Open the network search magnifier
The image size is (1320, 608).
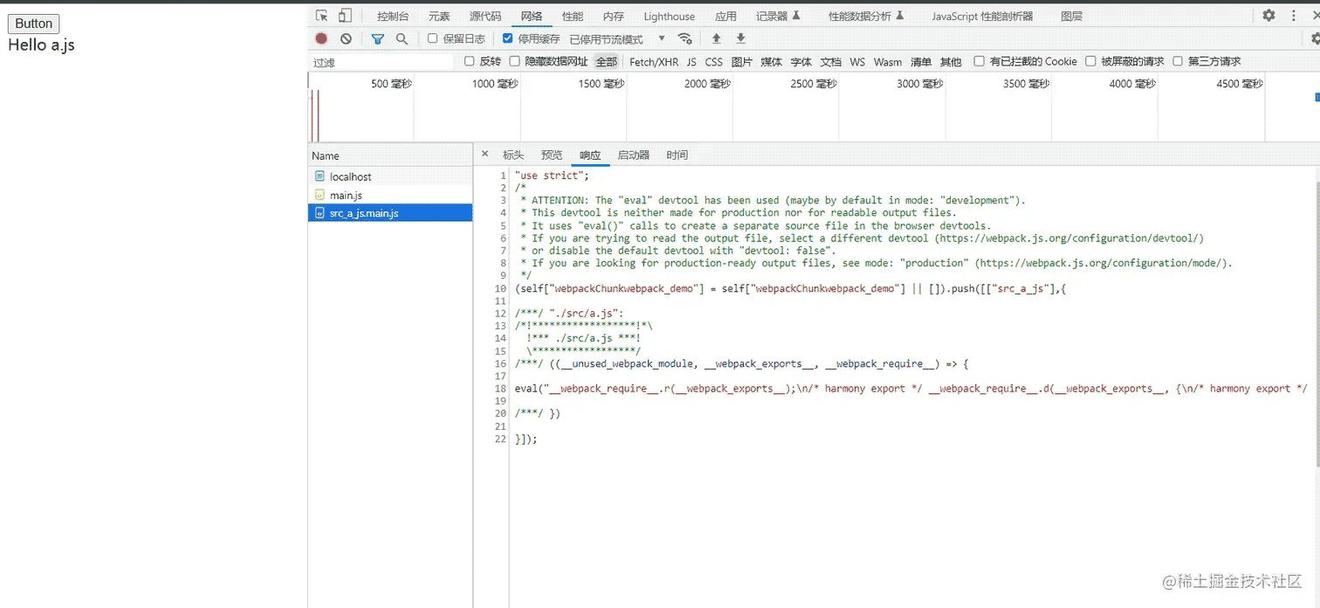[x=401, y=39]
